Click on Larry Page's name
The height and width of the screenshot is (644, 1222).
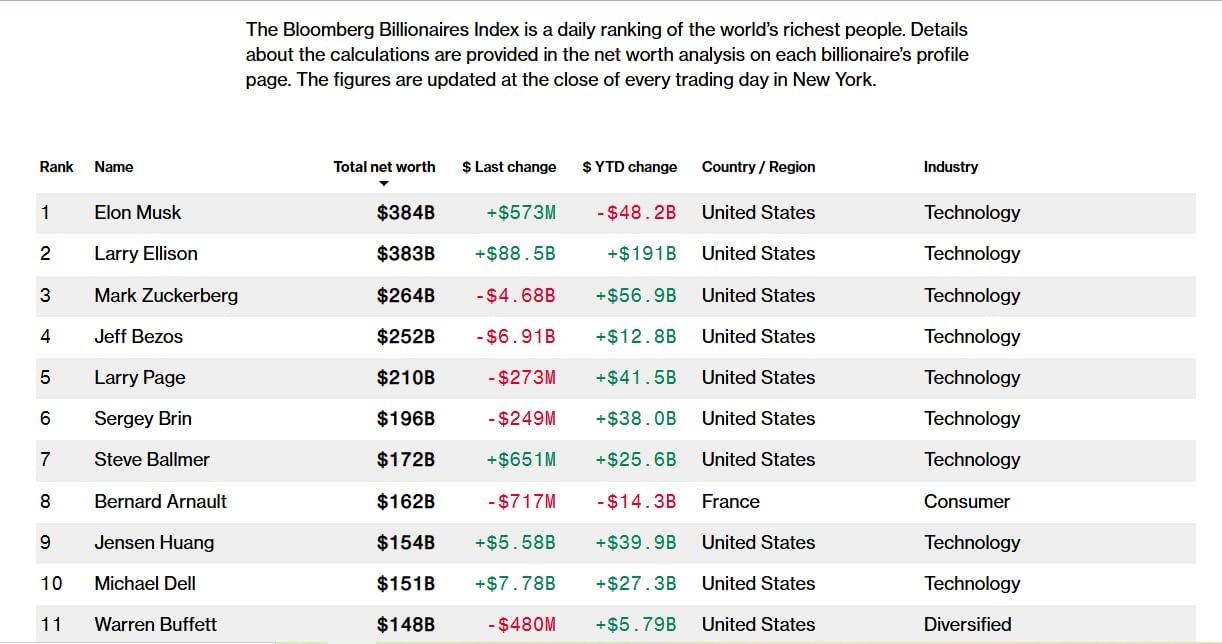click(x=140, y=378)
